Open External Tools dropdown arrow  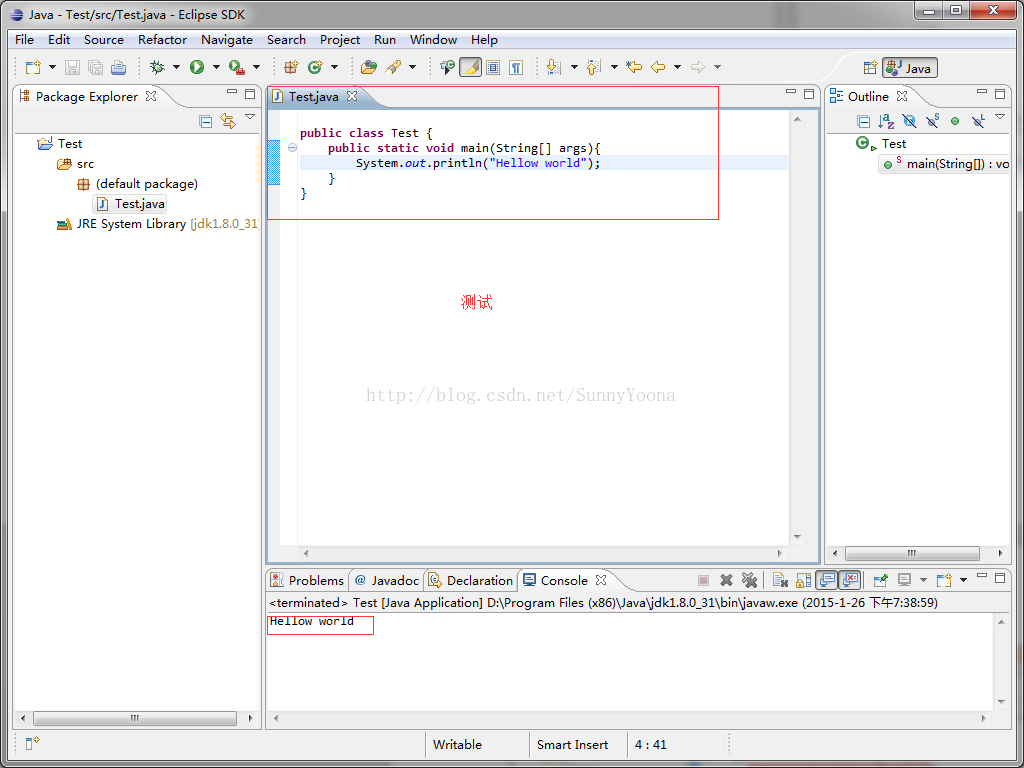[x=256, y=67]
